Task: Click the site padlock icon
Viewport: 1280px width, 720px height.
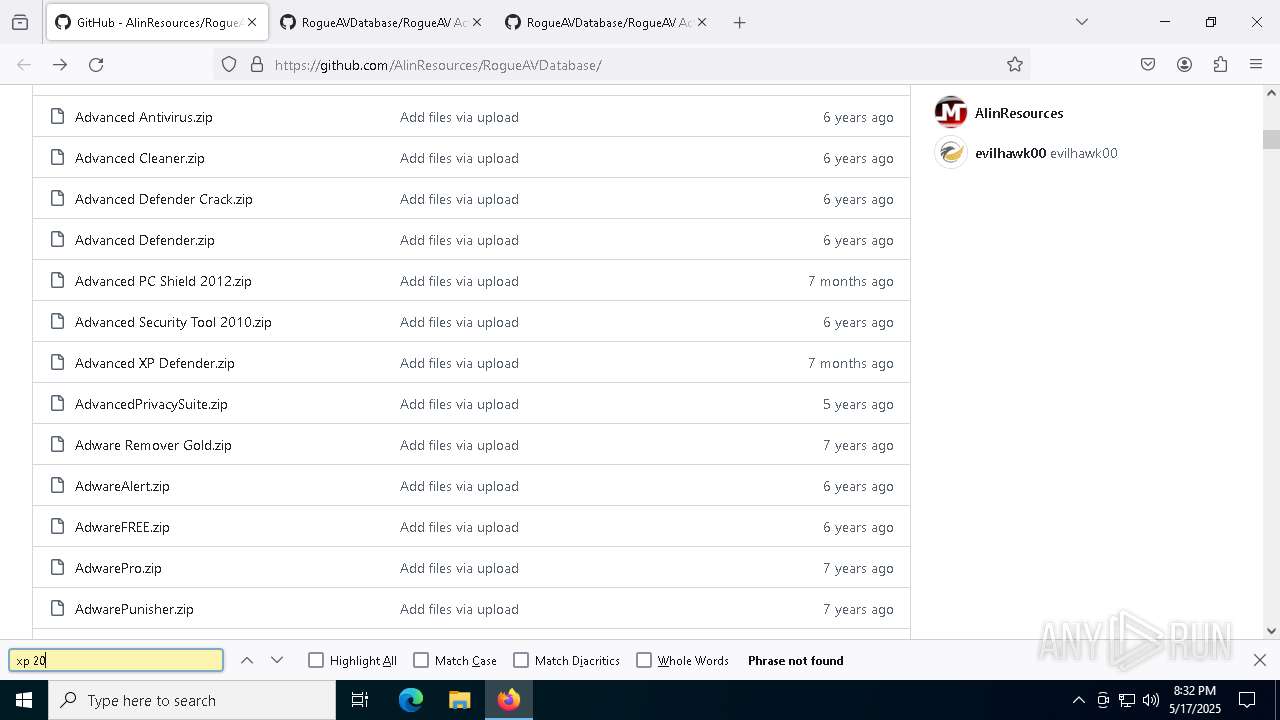Action: pos(257,65)
